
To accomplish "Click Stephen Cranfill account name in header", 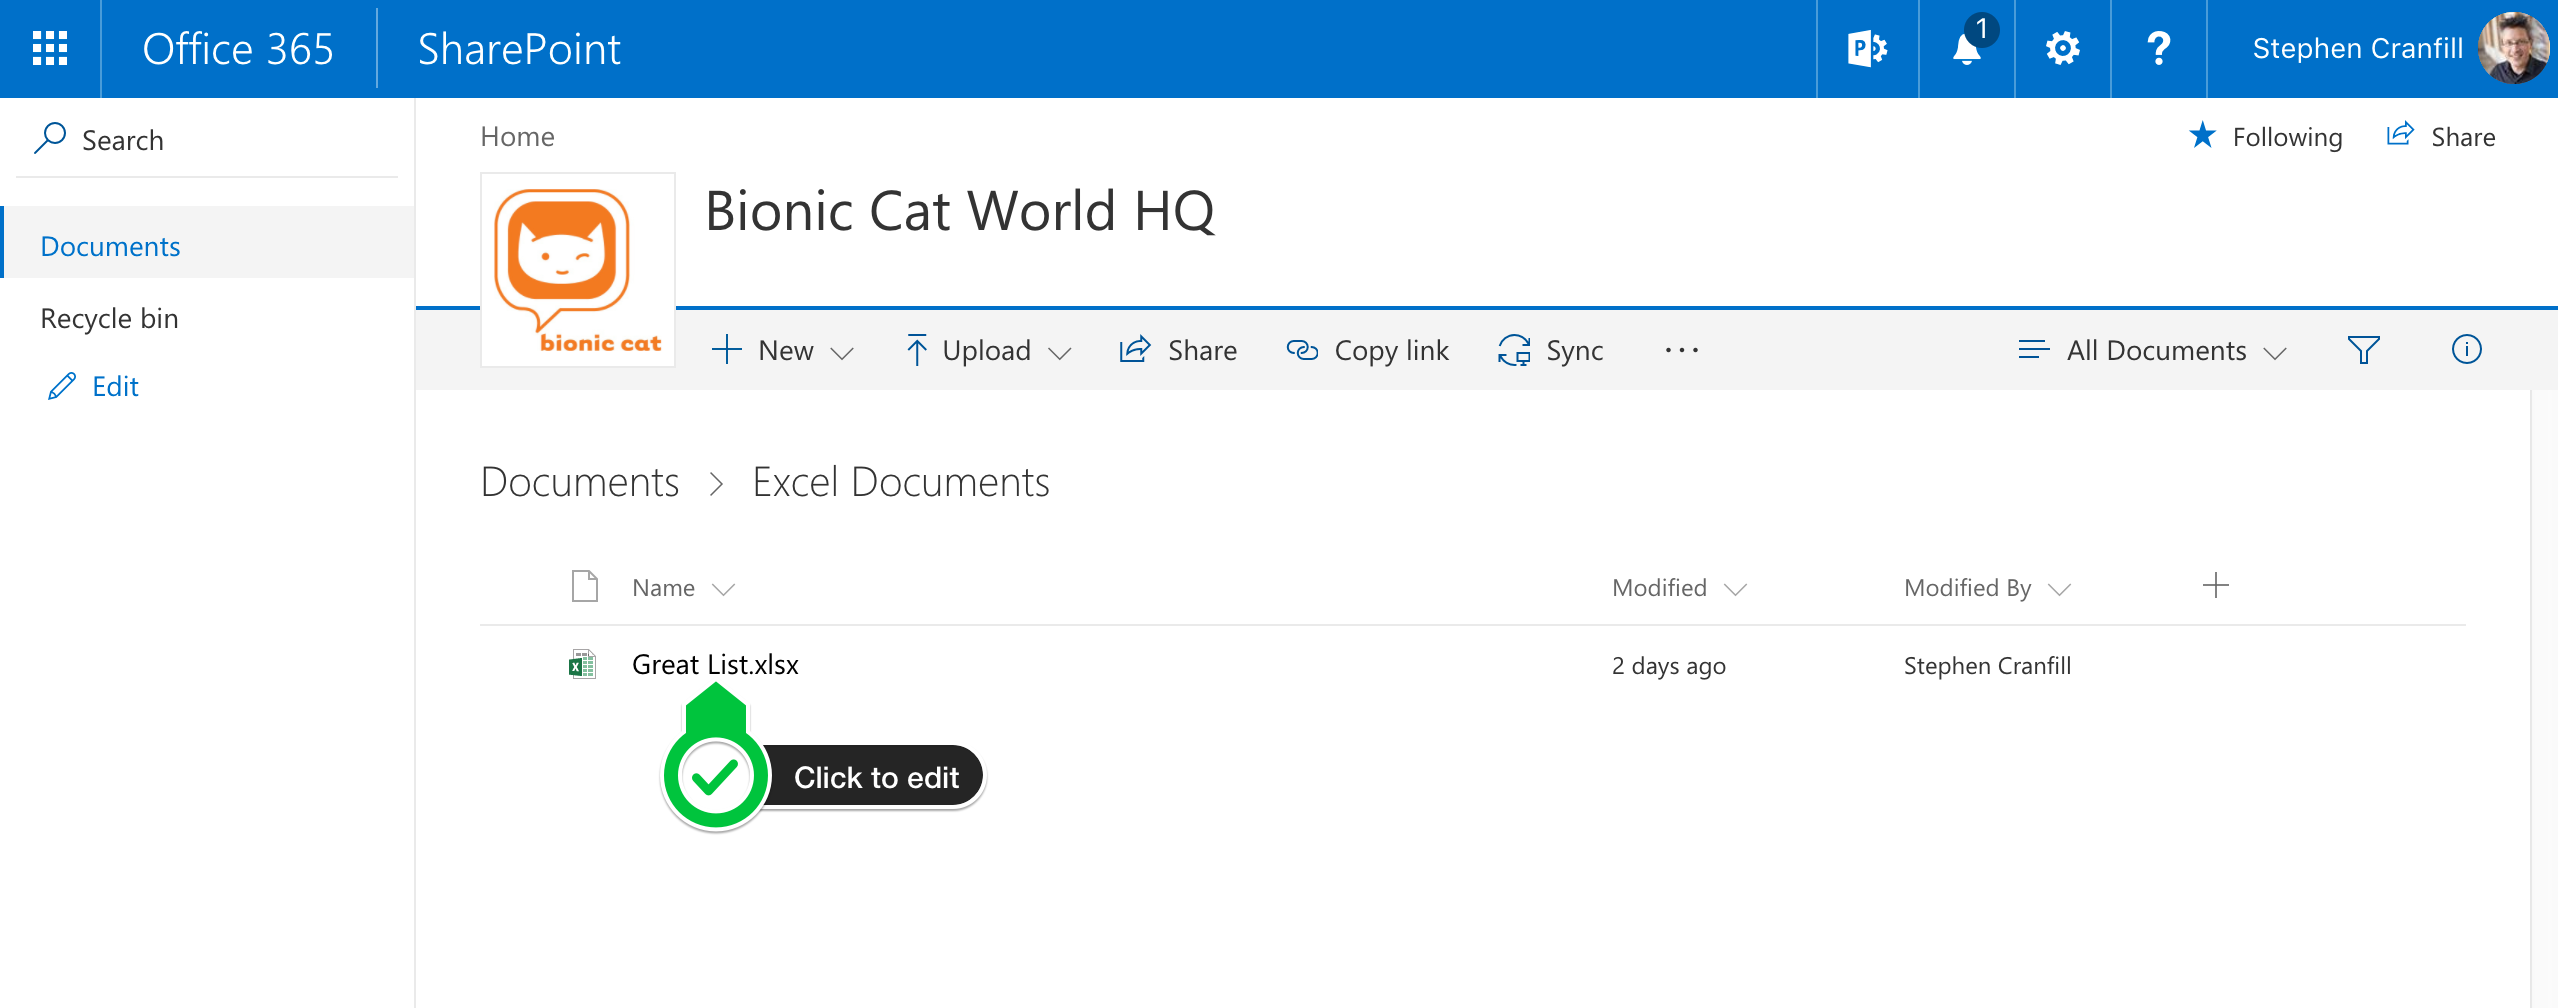I will pyautogui.click(x=2357, y=48).
